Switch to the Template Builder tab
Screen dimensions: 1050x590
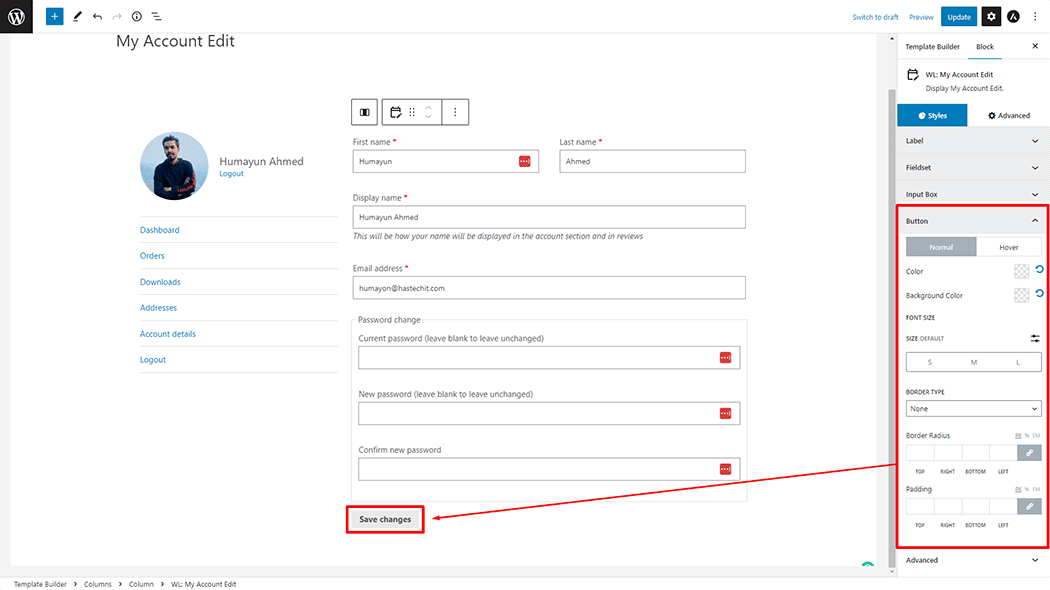932,47
